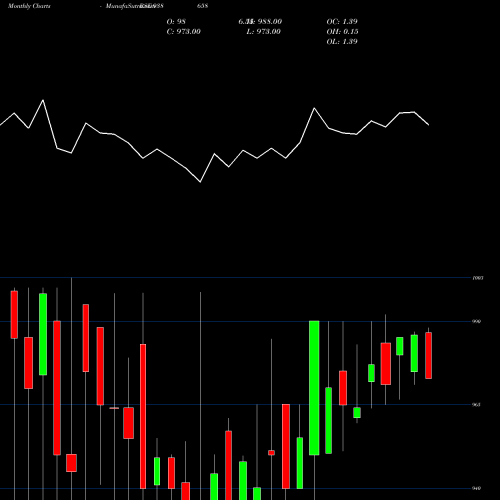500x500 pixels.
Task: Click the 'OL: 1.39' reading
Action: (342, 42)
